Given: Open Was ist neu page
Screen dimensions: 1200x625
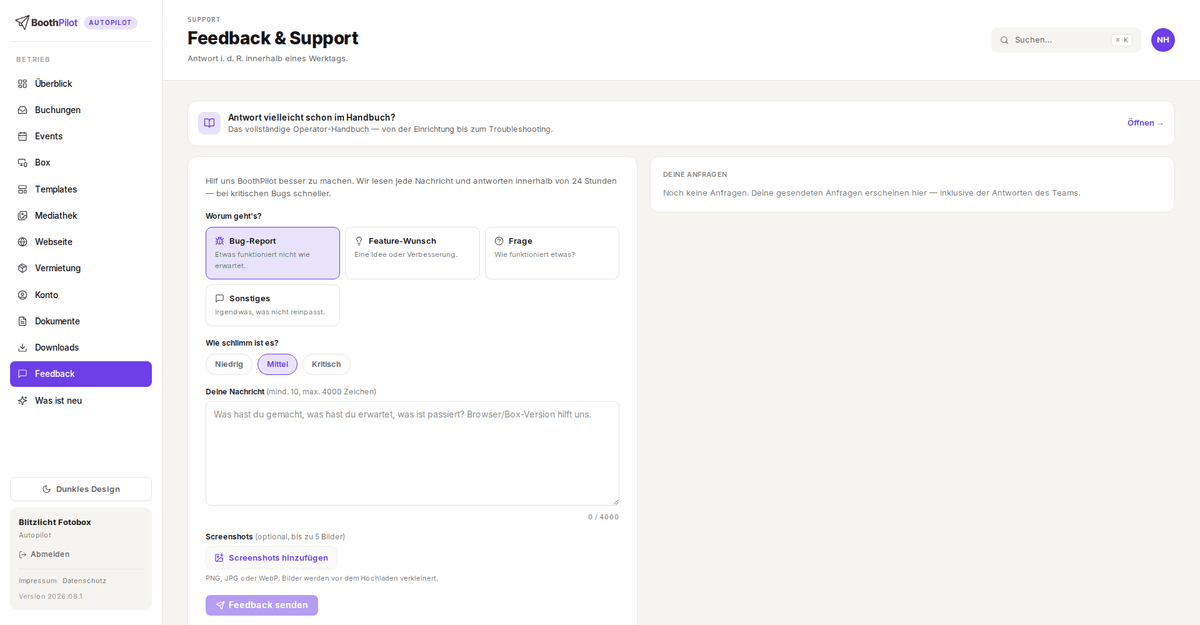Looking at the screenshot, I should [x=81, y=400].
